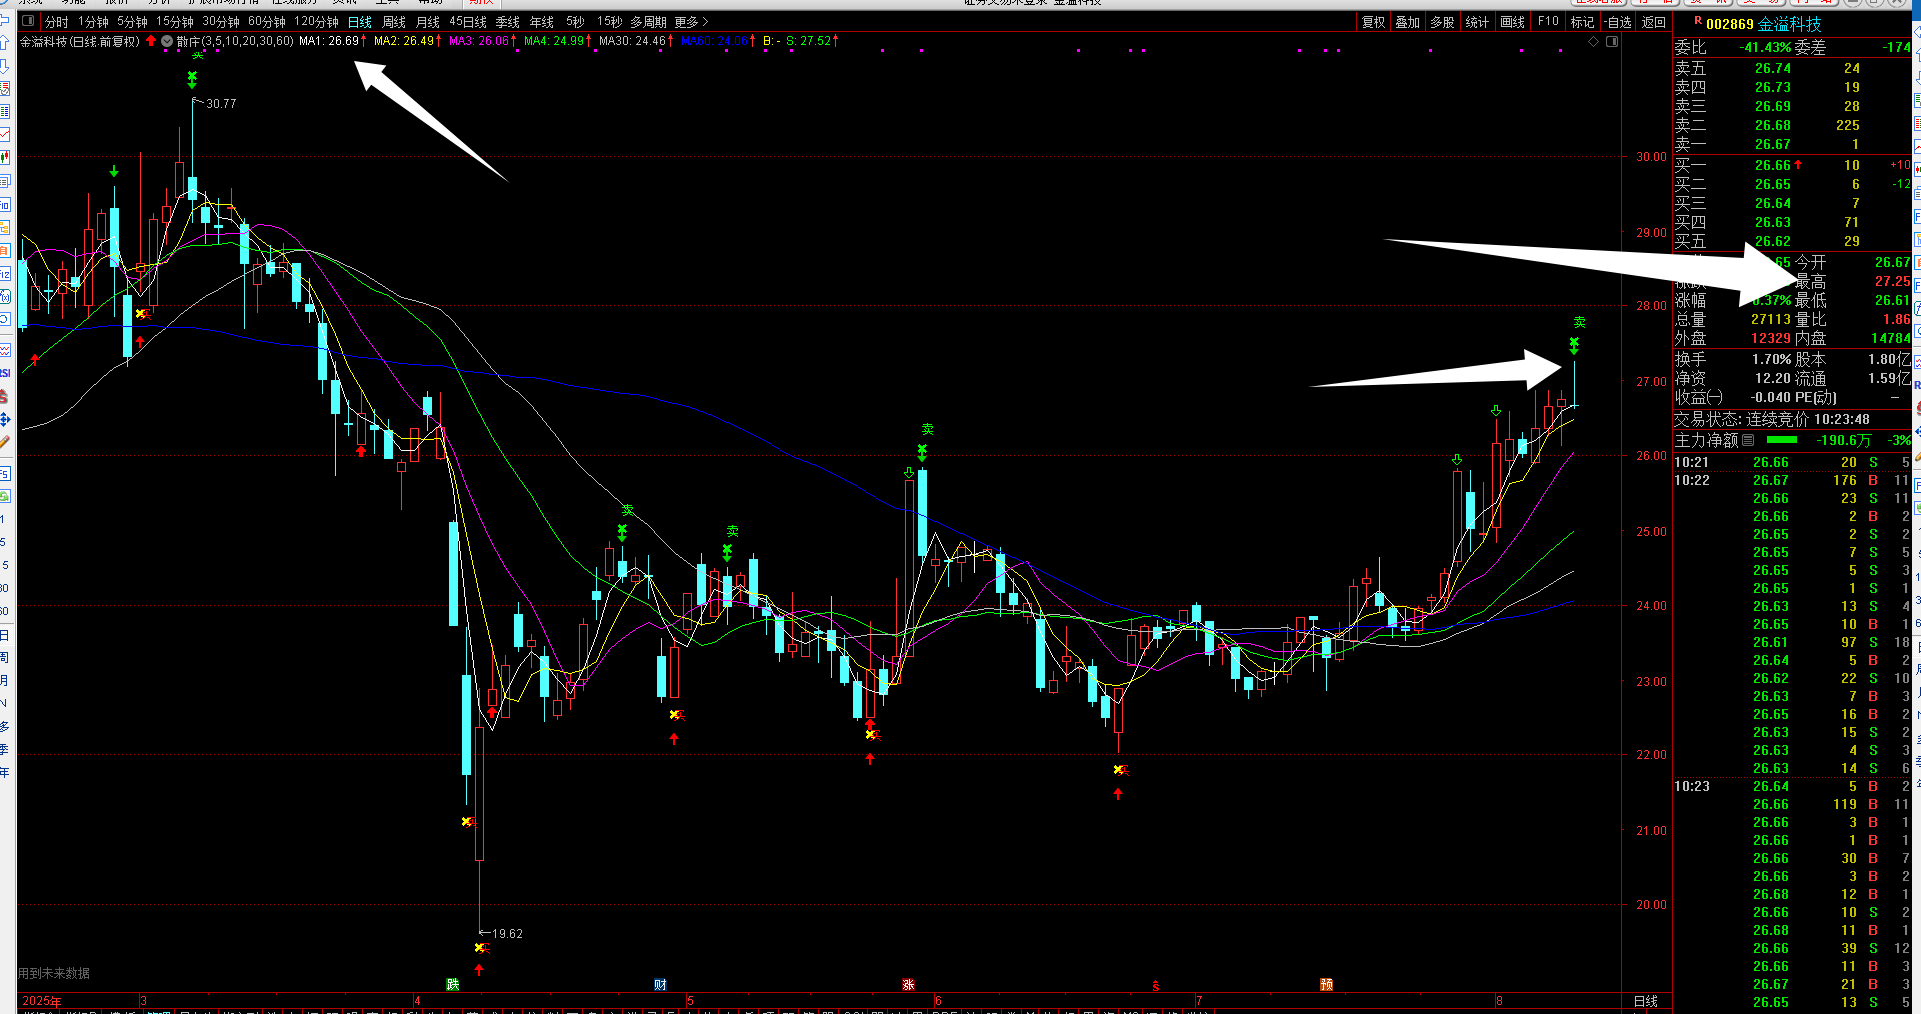Click the 预 forecast marker on timeline

(1326, 985)
